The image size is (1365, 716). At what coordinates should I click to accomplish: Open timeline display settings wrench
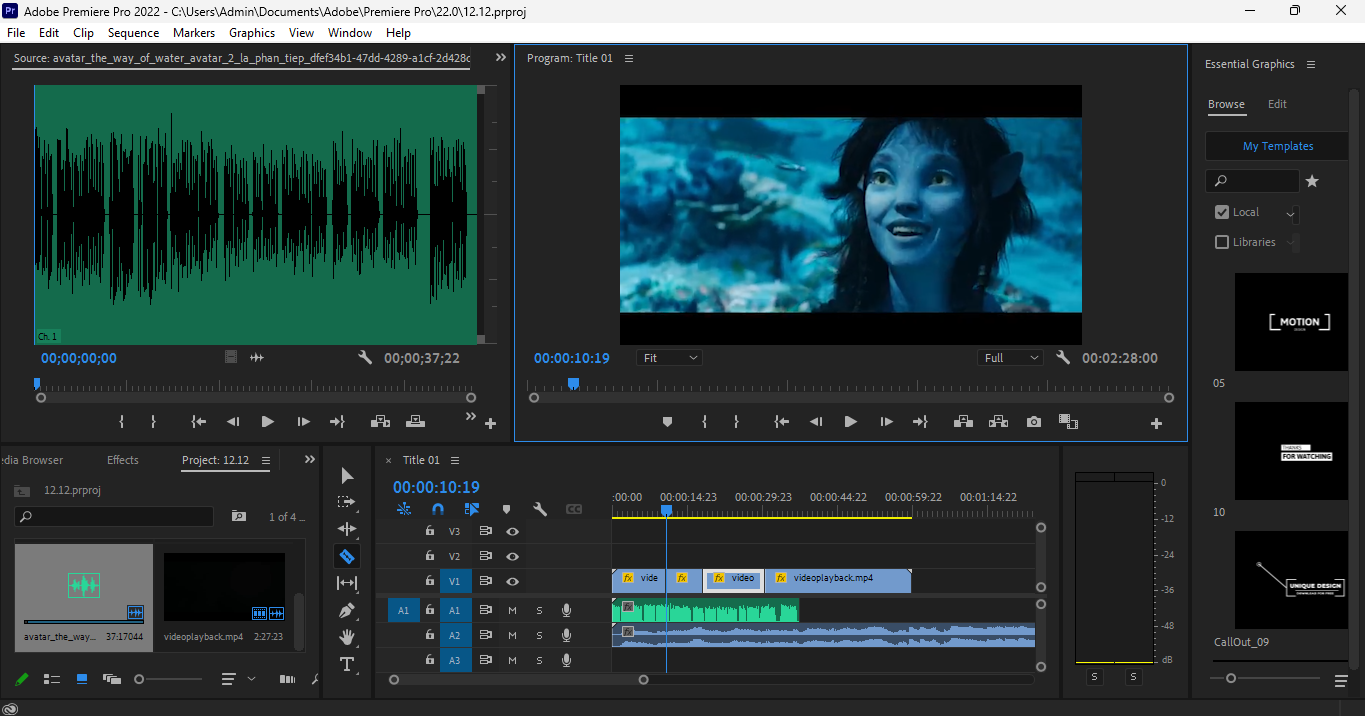[x=540, y=509]
